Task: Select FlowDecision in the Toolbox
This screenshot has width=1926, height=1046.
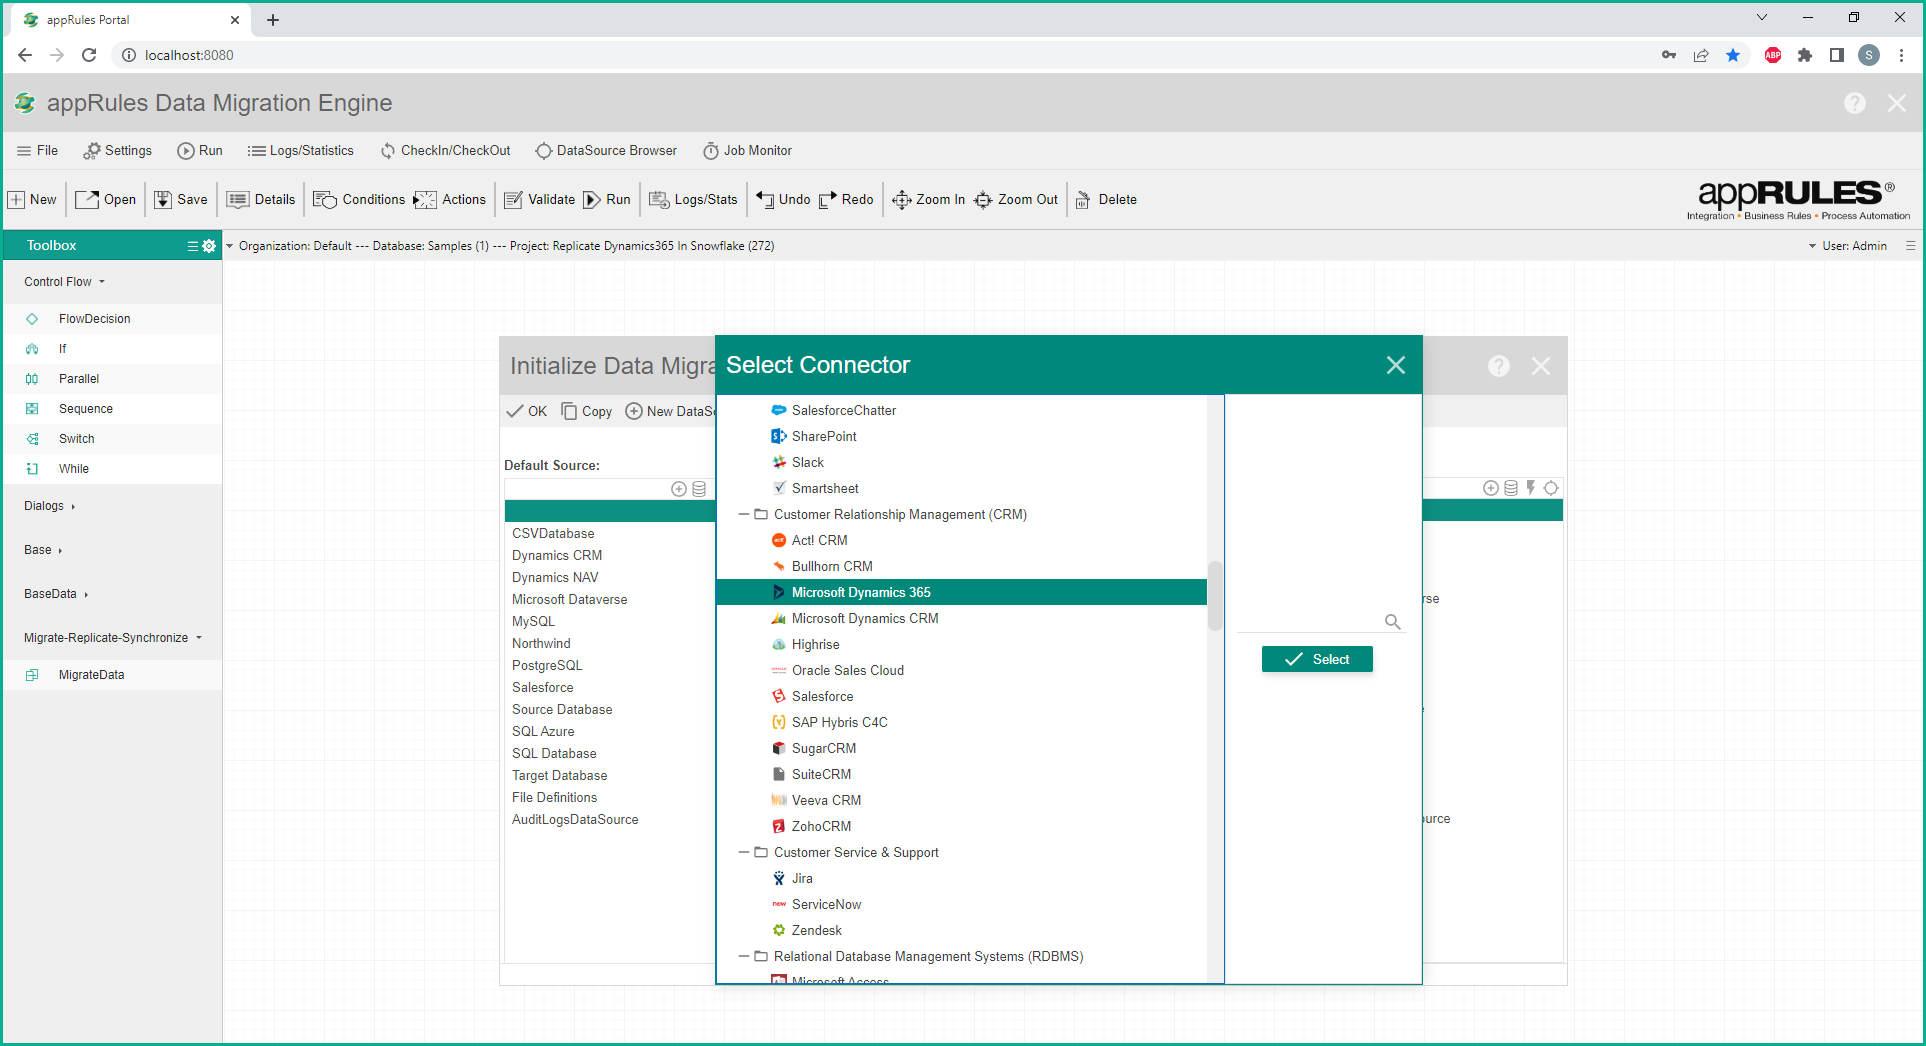Action: (x=94, y=319)
